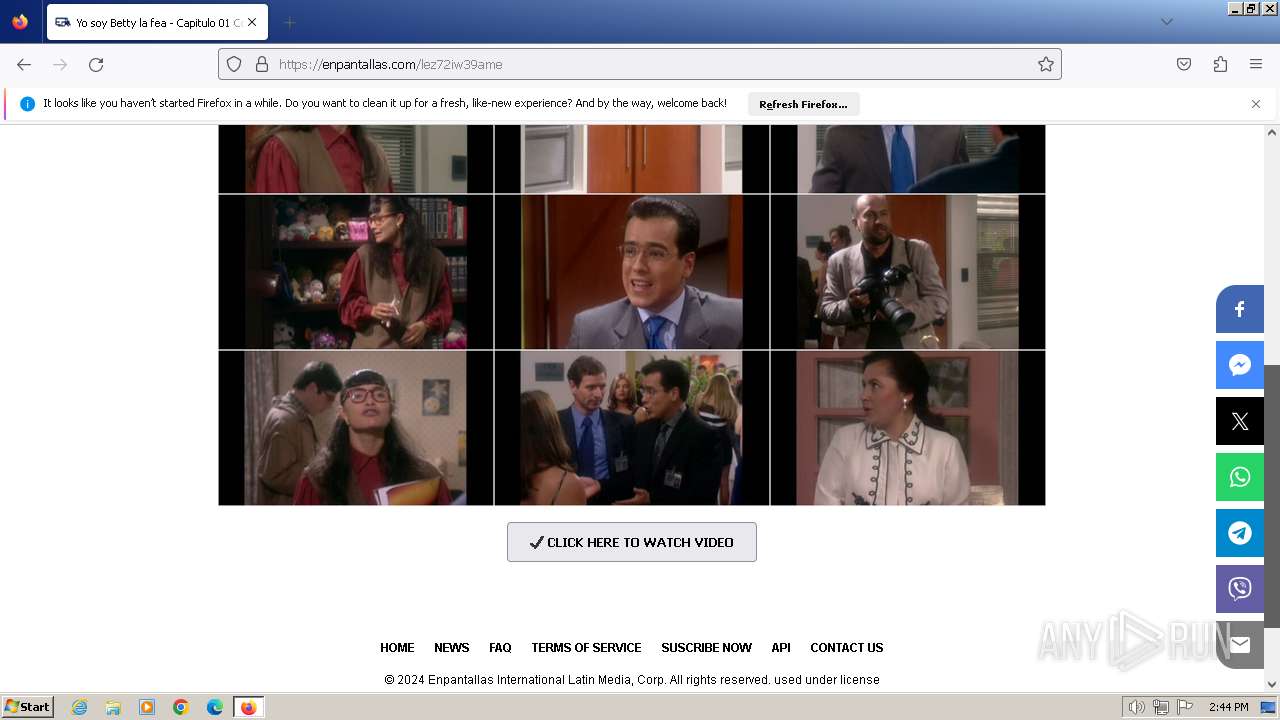Select thumbnail of photographer with camera
1280x720 pixels.
(908, 272)
